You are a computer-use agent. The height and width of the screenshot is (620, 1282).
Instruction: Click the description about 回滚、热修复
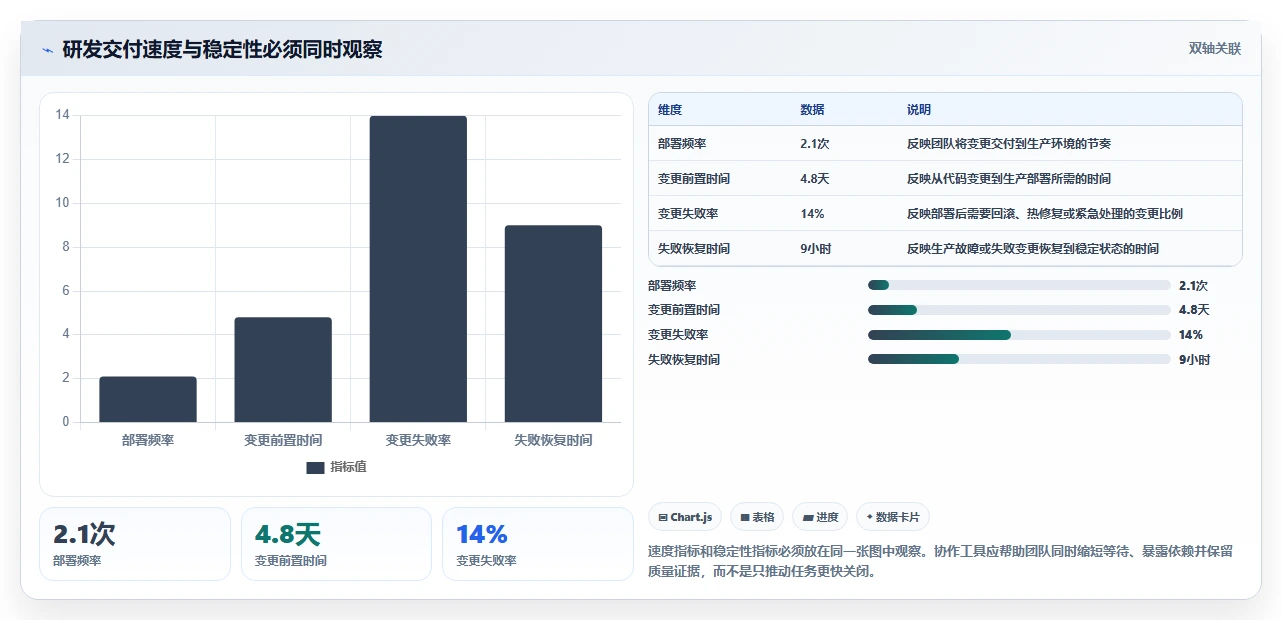[x=1046, y=214]
